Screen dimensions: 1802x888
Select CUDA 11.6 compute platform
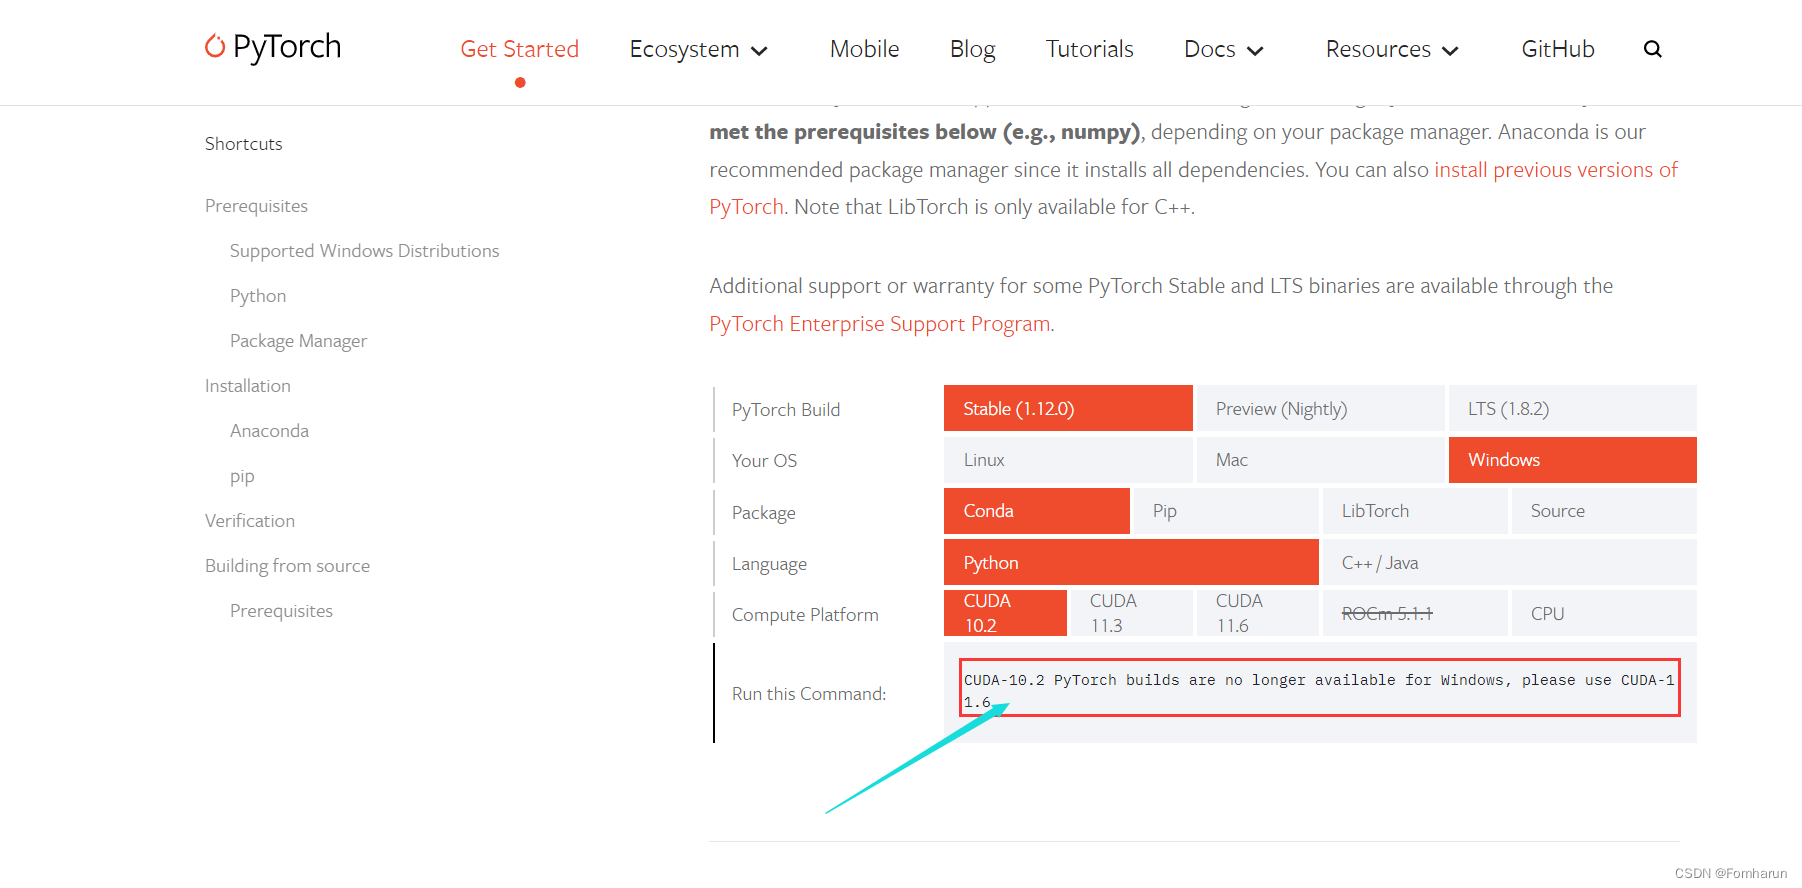[x=1257, y=613]
